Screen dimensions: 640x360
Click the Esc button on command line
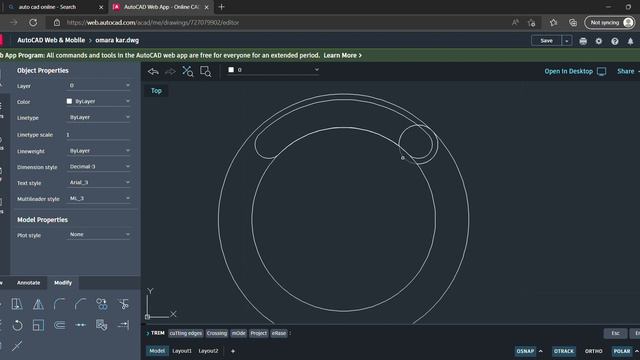pyautogui.click(x=615, y=333)
